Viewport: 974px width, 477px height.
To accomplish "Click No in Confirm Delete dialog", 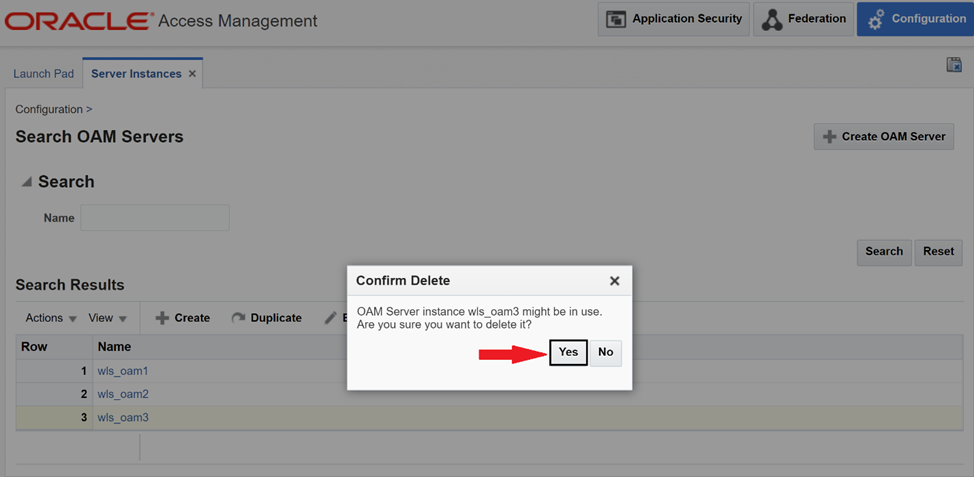I will coord(605,353).
